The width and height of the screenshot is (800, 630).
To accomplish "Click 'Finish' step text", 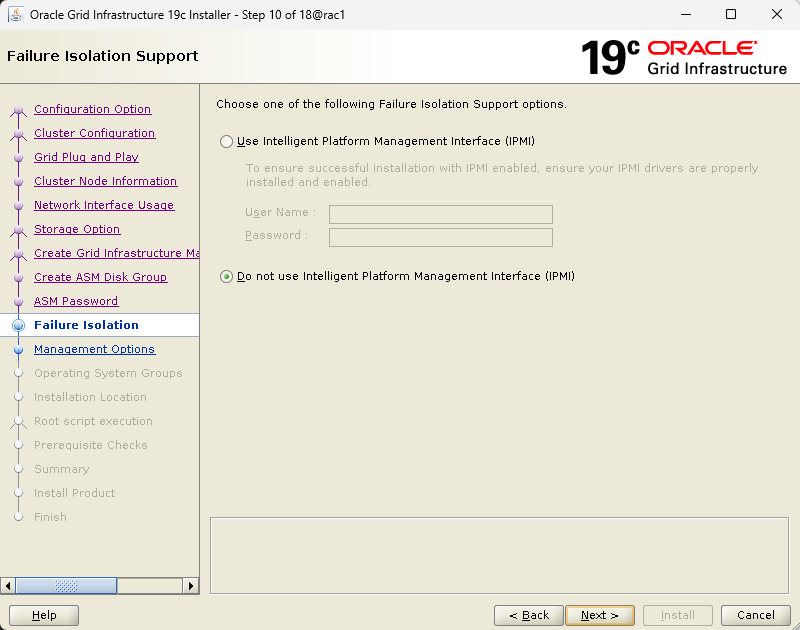I will click(x=51, y=517).
